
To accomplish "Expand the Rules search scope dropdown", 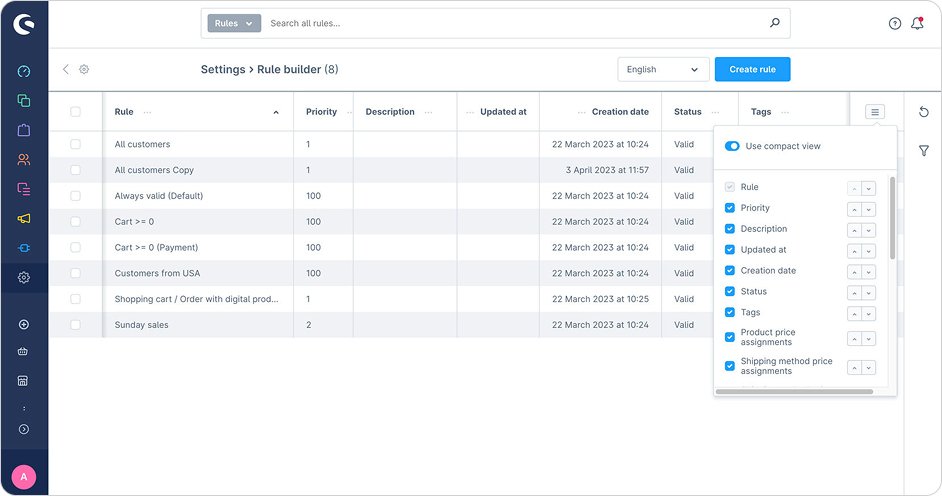I will (x=233, y=23).
